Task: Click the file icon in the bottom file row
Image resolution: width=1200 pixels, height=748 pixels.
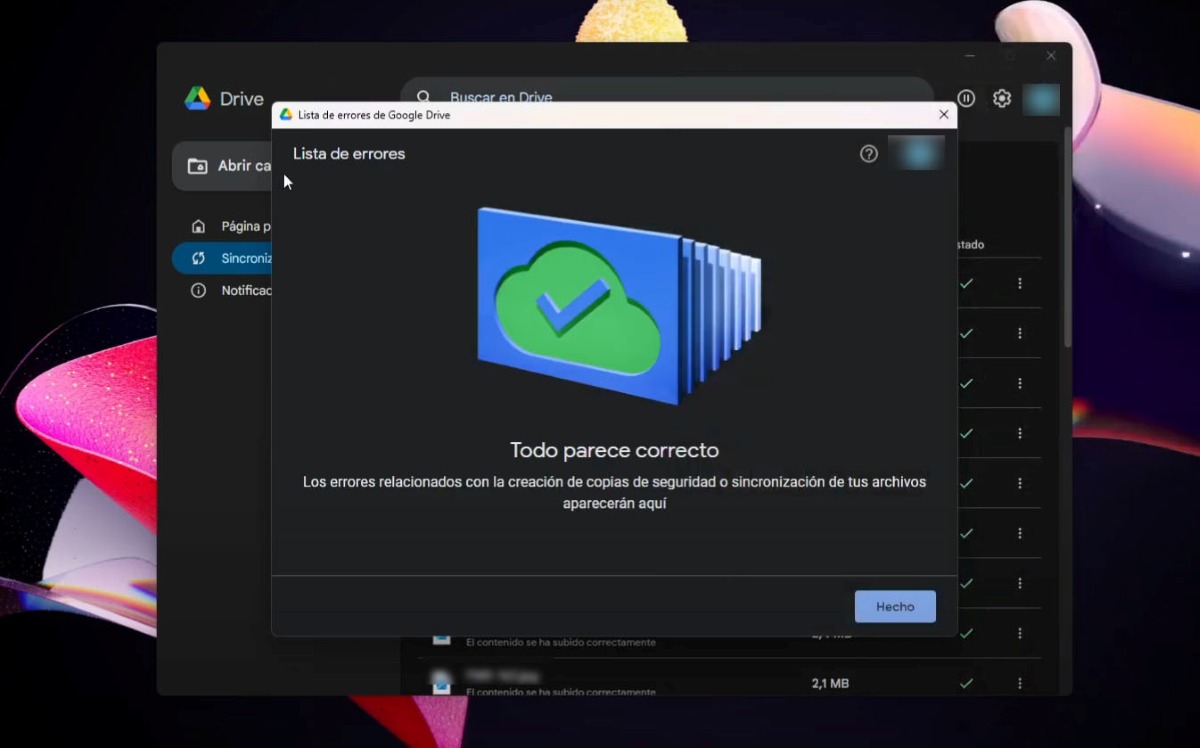Action: coord(441,681)
